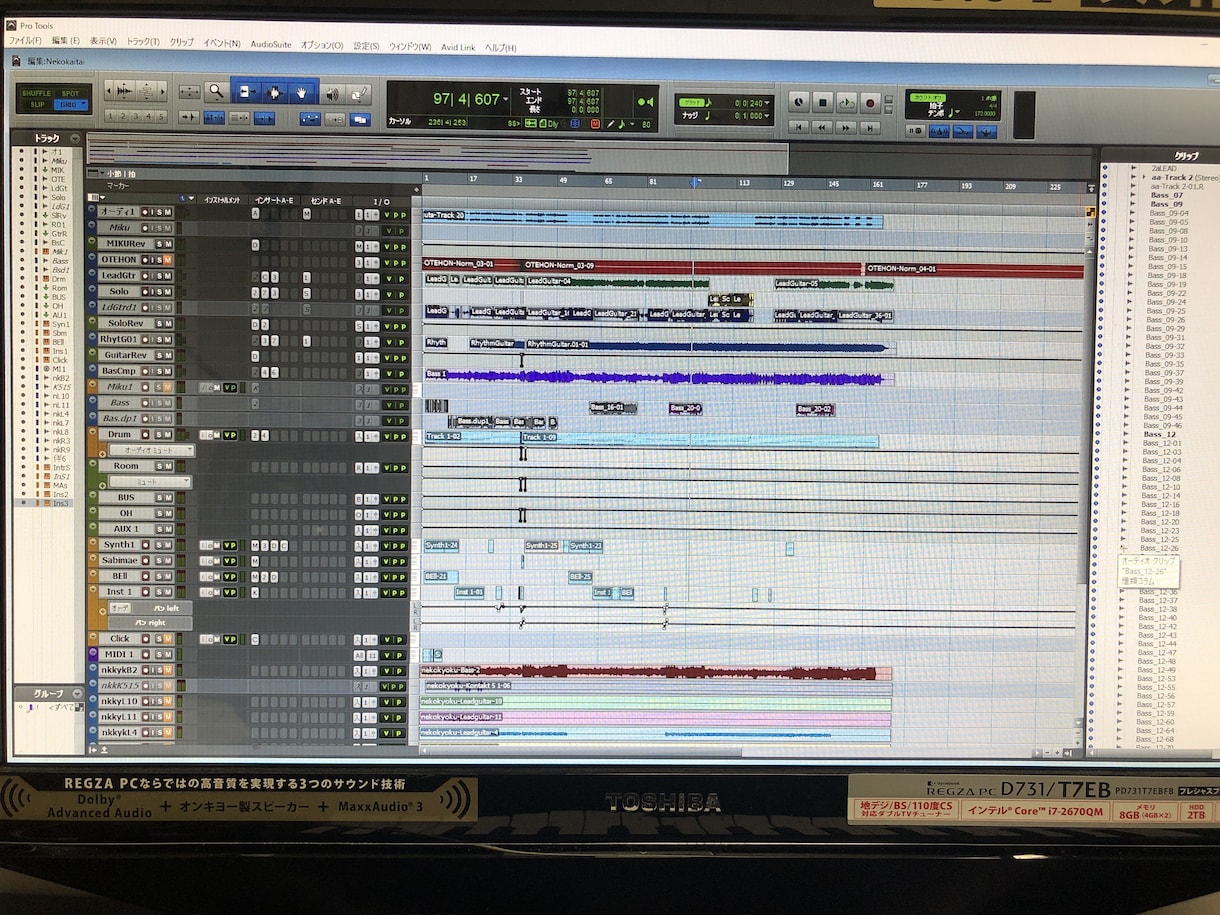Click the loop Play transport button
This screenshot has width=1220, height=915.
[847, 102]
